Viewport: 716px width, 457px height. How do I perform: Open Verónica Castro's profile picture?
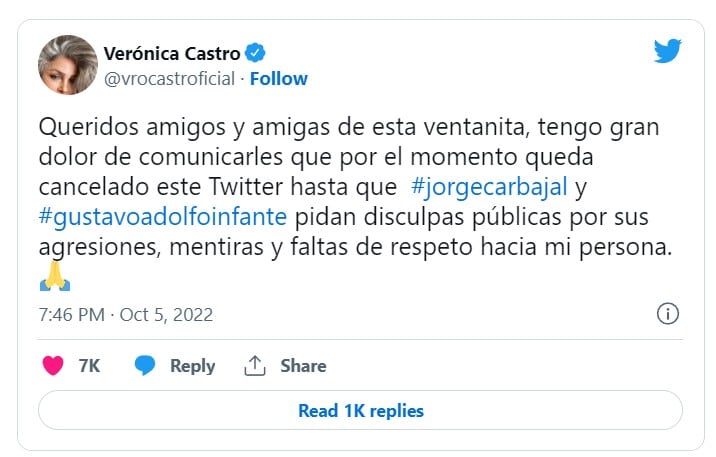(67, 65)
